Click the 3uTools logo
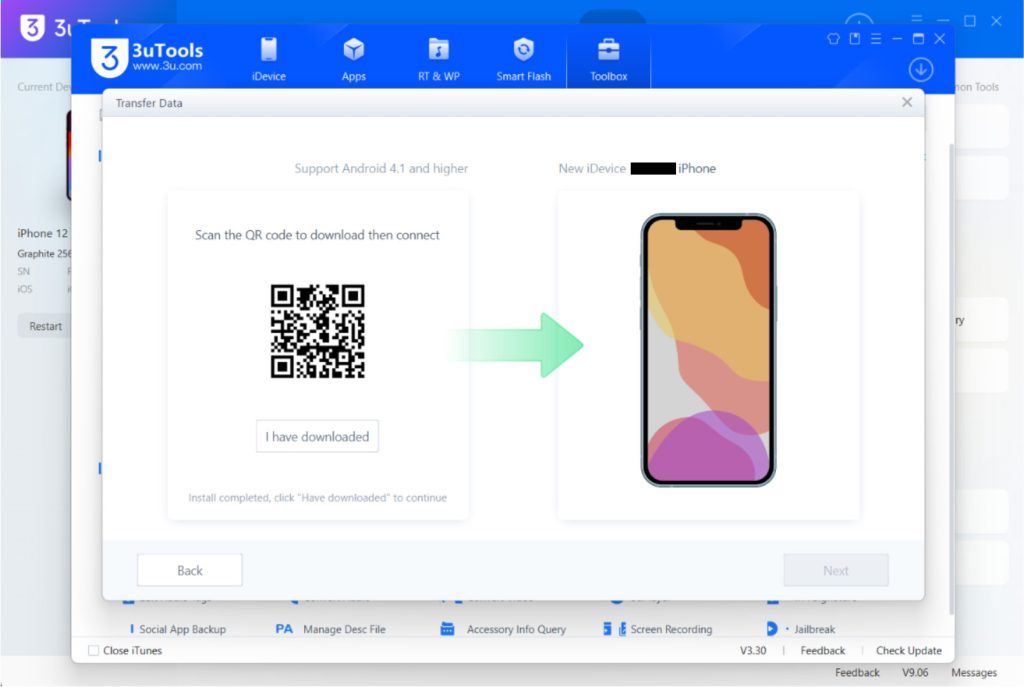This screenshot has width=1024, height=687. (x=148, y=57)
